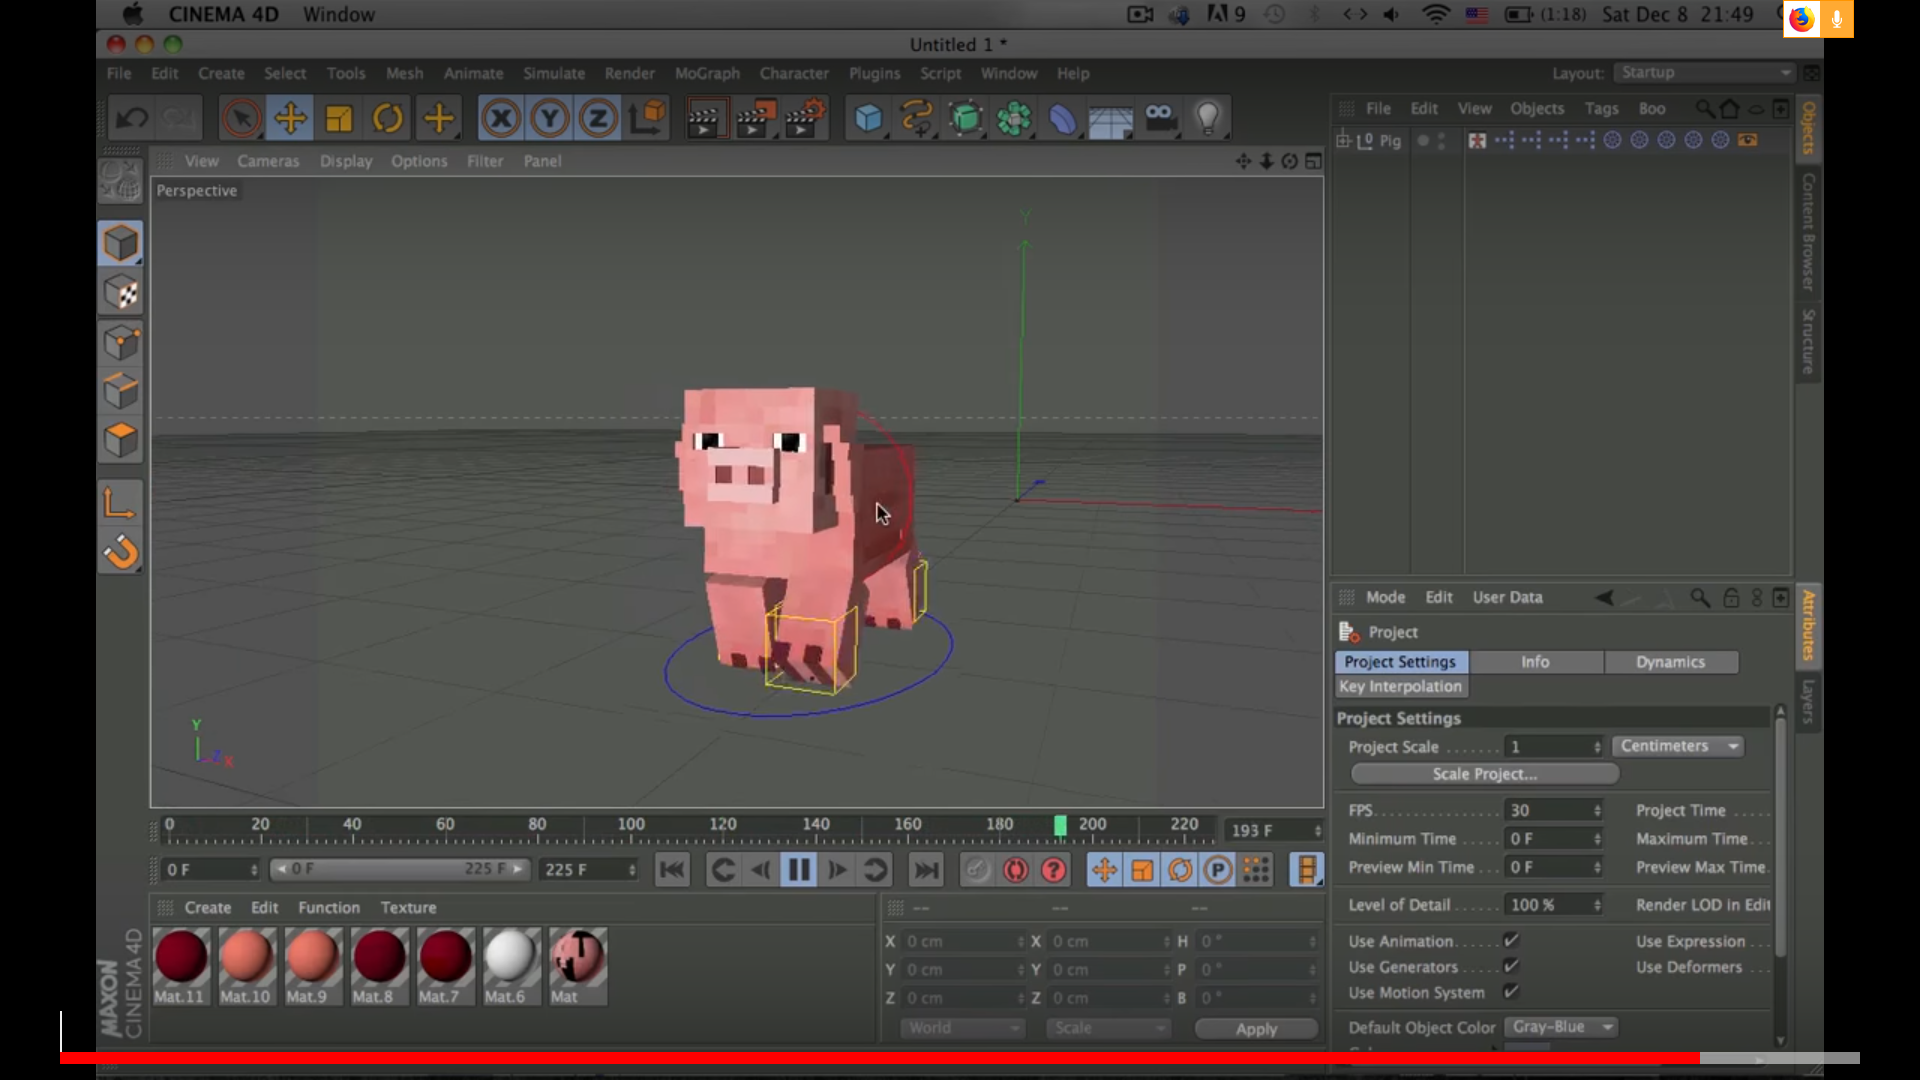Open the spline tools icon
The height and width of the screenshot is (1080, 1920).
click(917, 118)
